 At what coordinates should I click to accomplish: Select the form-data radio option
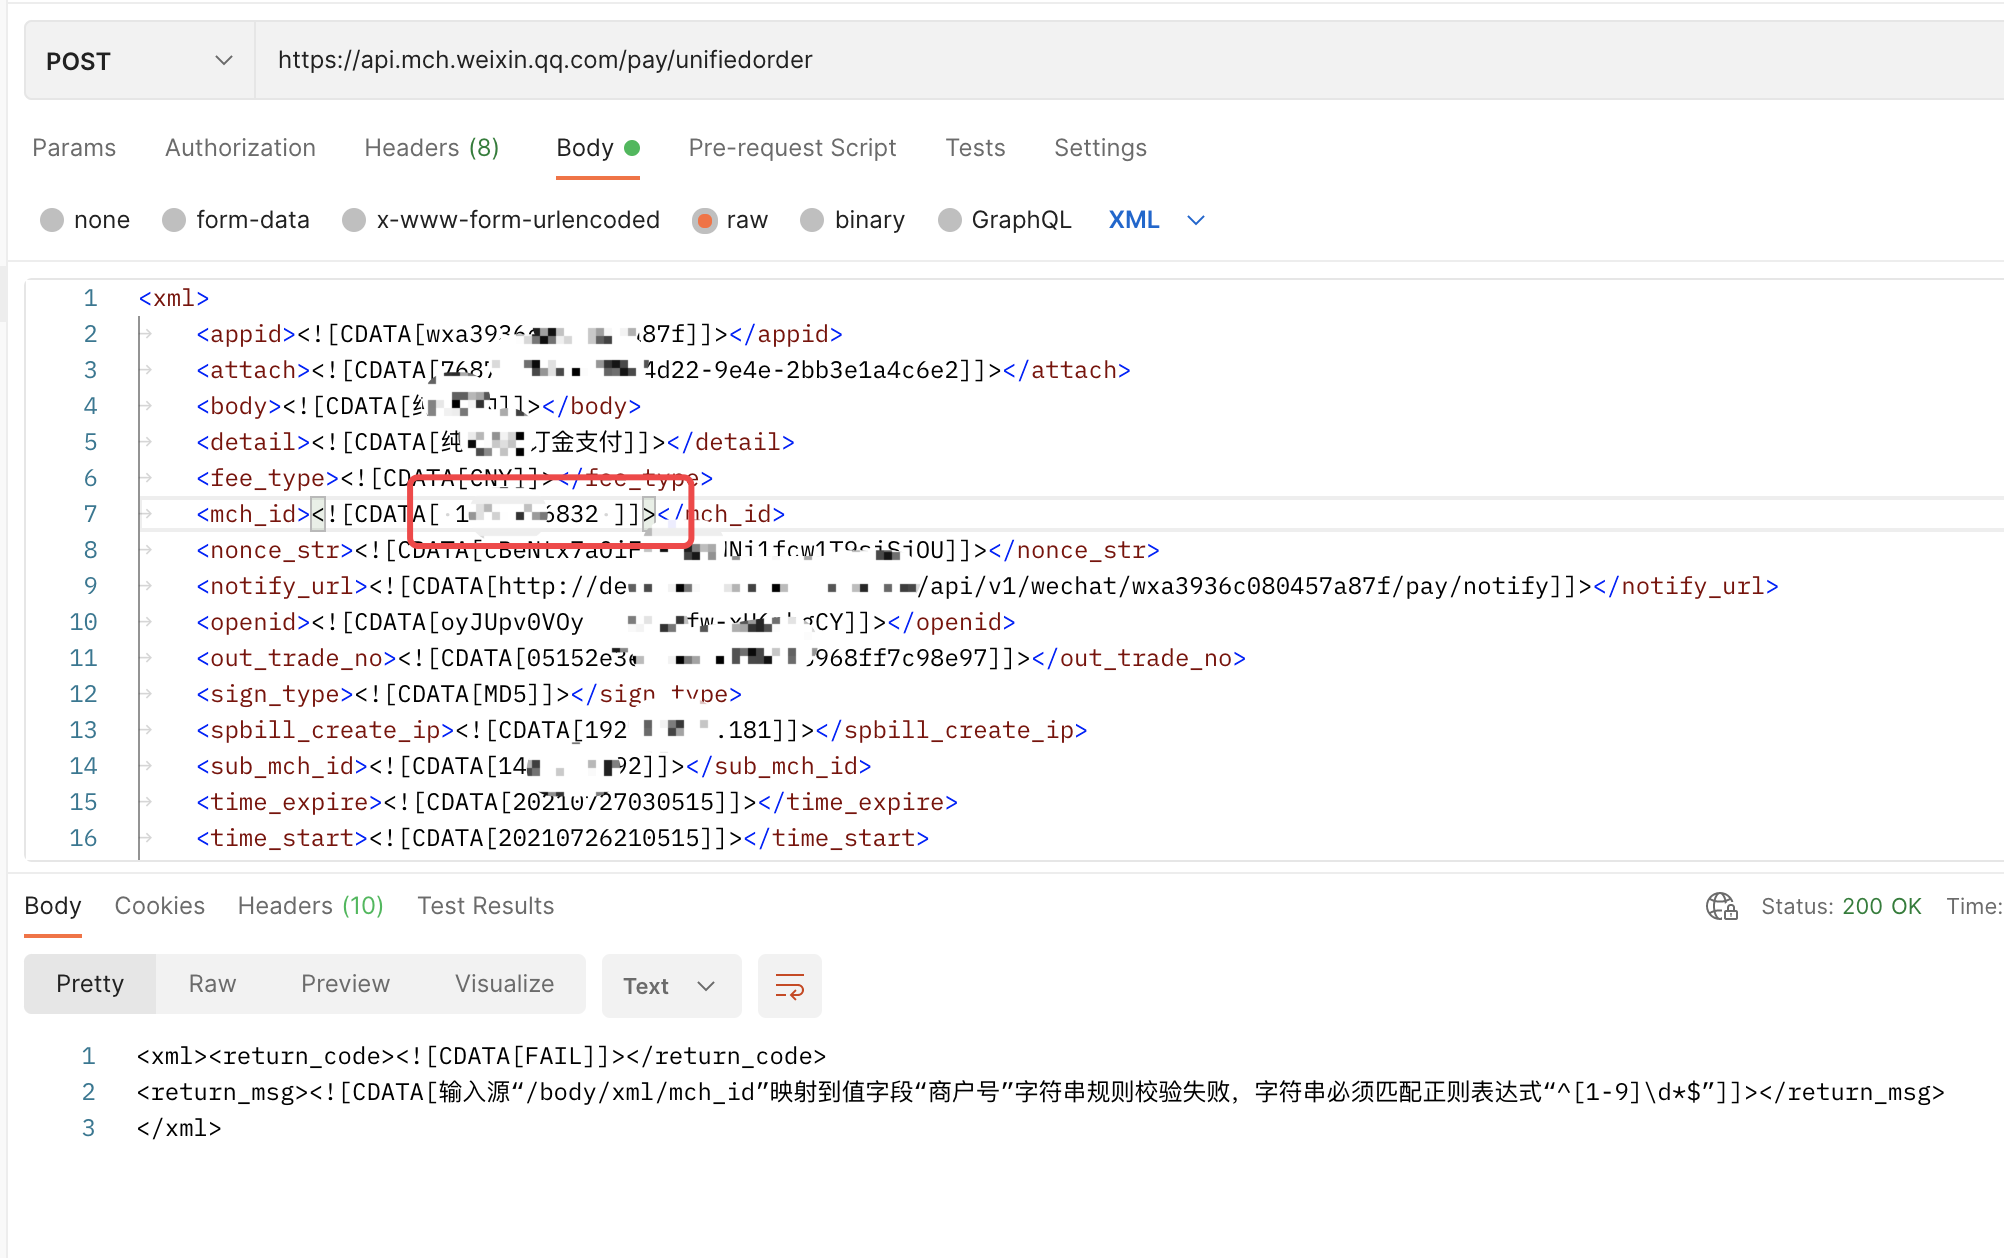pyautogui.click(x=175, y=220)
